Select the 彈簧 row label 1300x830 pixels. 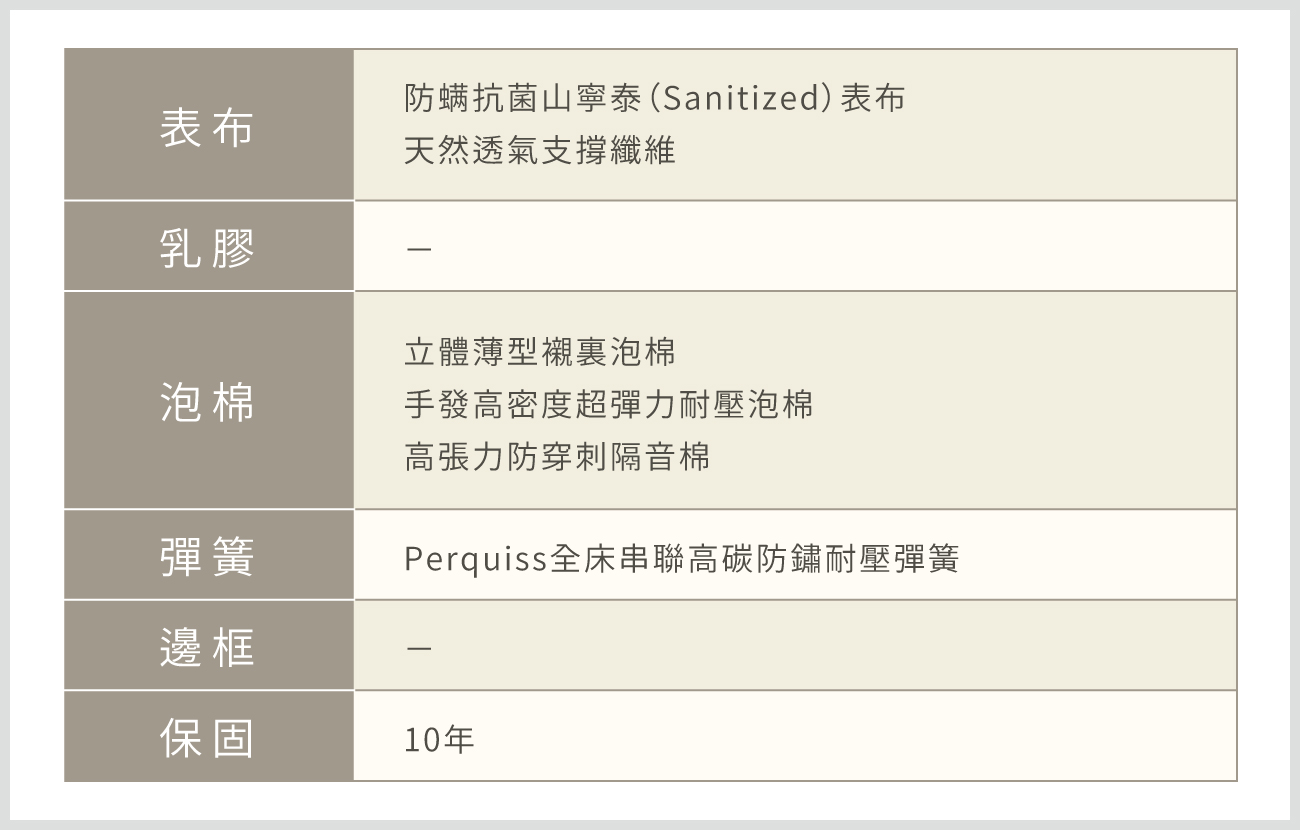pos(209,555)
